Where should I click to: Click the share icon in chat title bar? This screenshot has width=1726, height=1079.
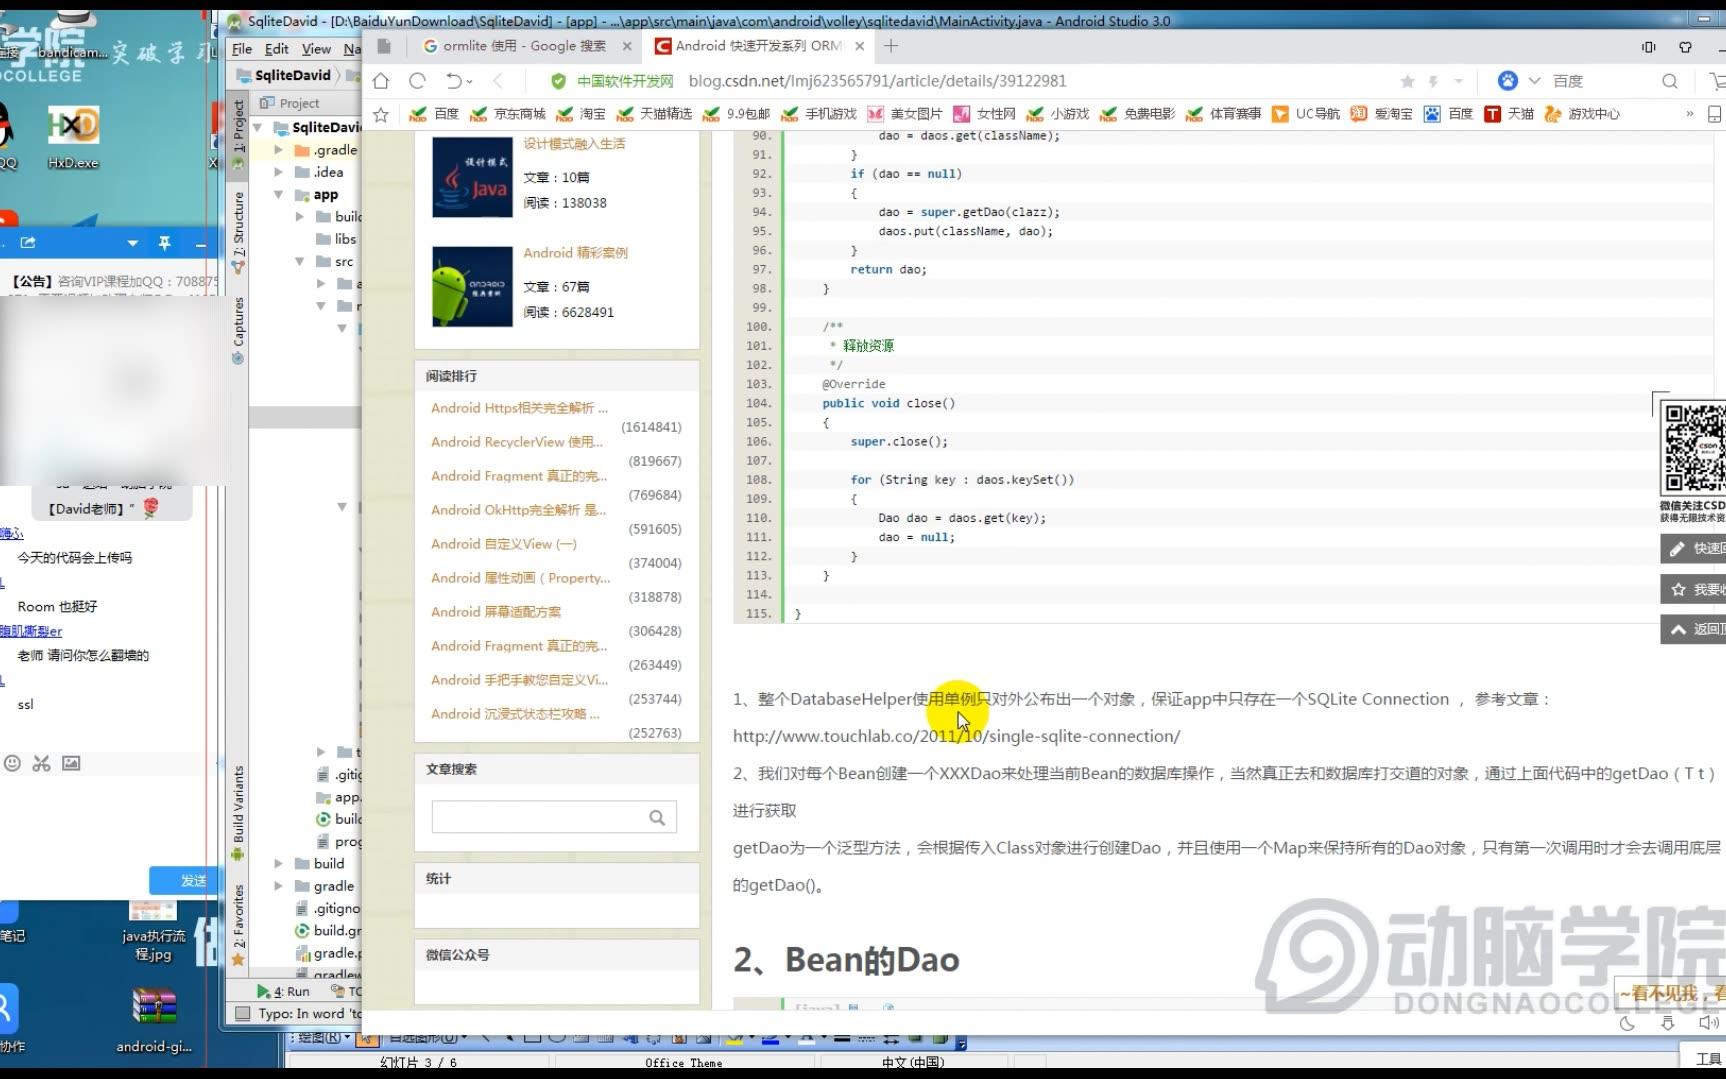28,243
